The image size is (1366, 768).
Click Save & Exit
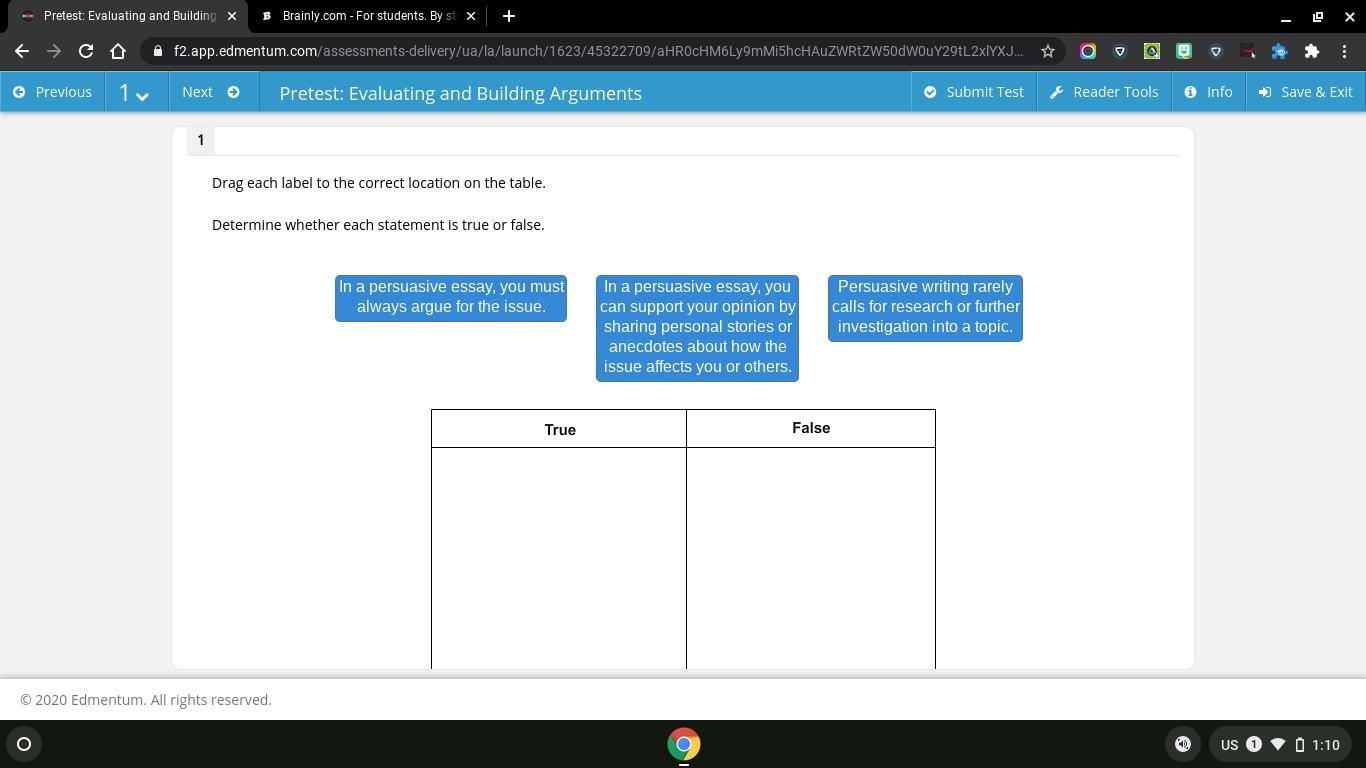click(1305, 92)
